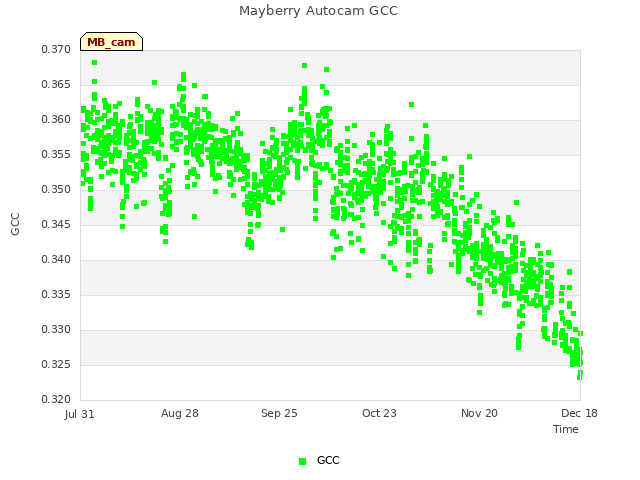This screenshot has height=480, width=640.
Task: Click the 0.330 y-axis value
Action: tap(56, 329)
